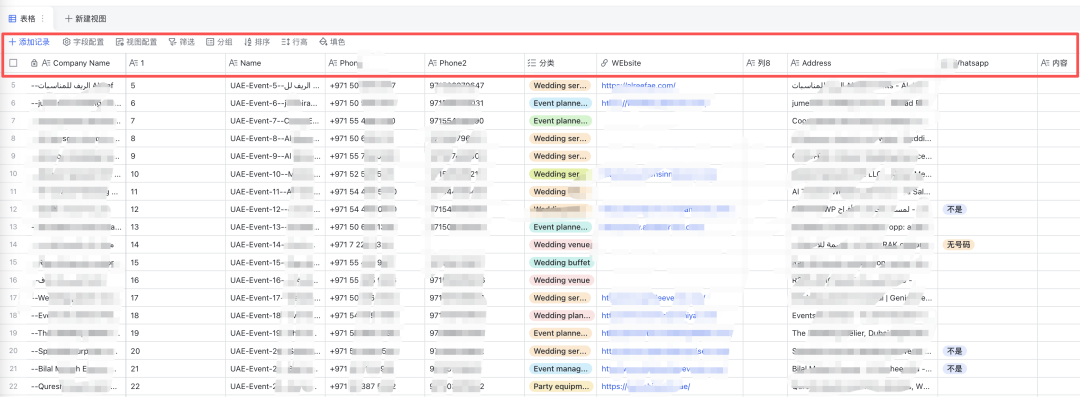Select the Name column header
This screenshot has width=1080, height=397.
pos(276,63)
